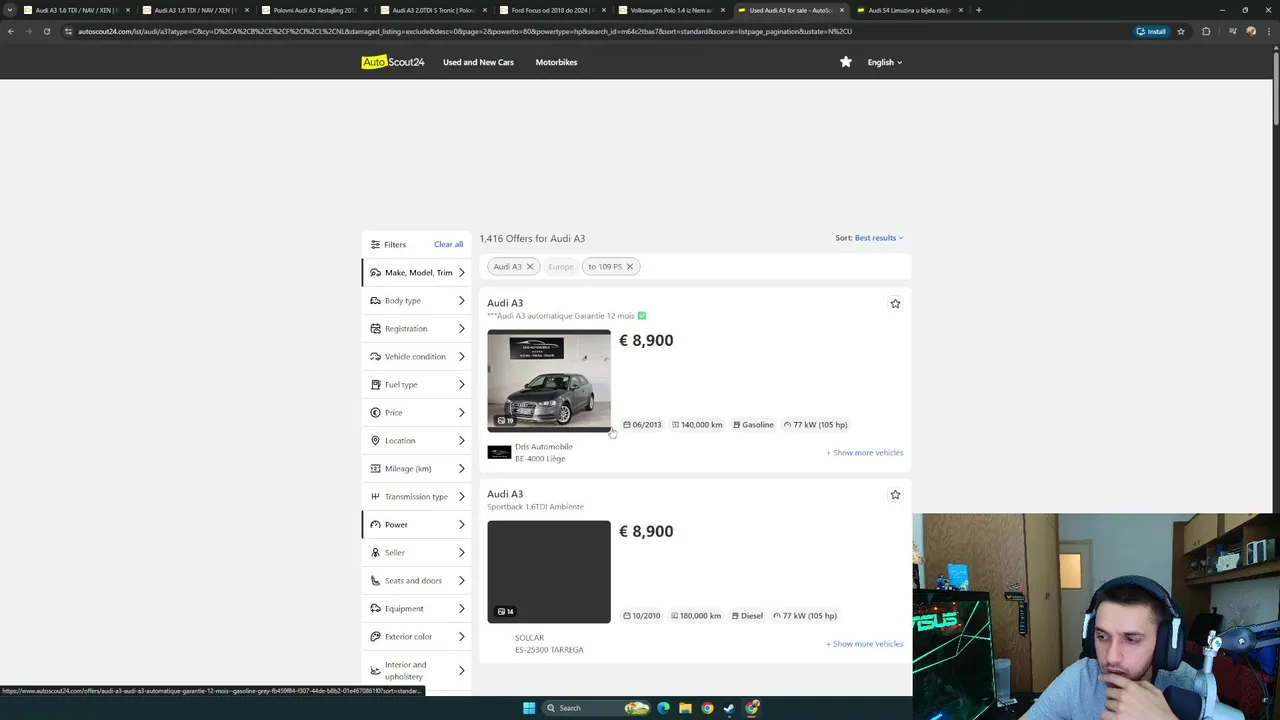The width and height of the screenshot is (1280, 720).
Task: Open the Windows Start menu
Action: (x=529, y=708)
